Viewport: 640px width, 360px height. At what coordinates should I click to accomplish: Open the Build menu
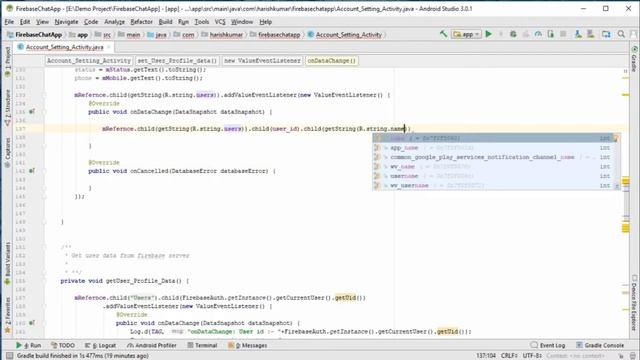coord(165,22)
